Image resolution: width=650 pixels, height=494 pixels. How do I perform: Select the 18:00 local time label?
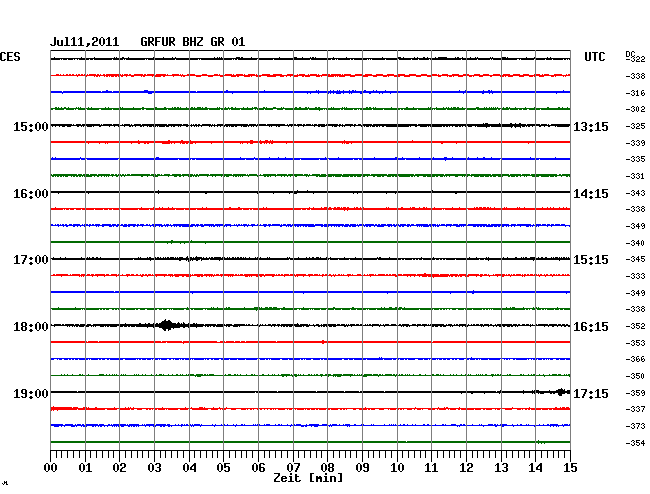click(31, 327)
